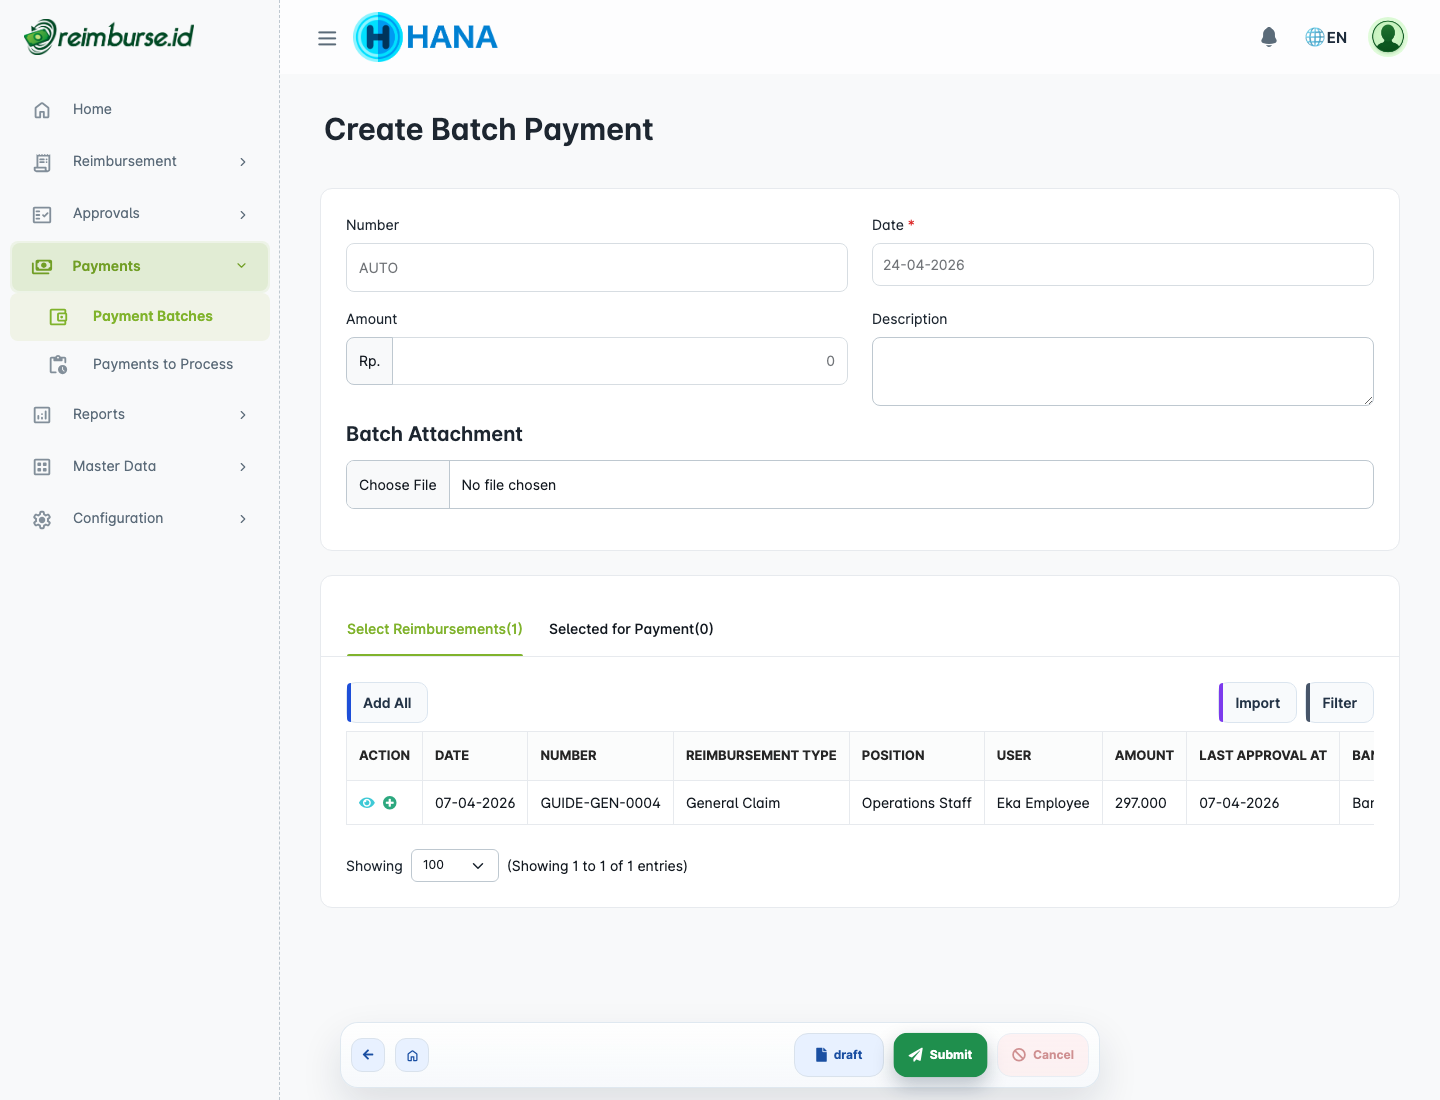The image size is (1440, 1100).
Task: Click the Add All button
Action: pyautogui.click(x=386, y=702)
